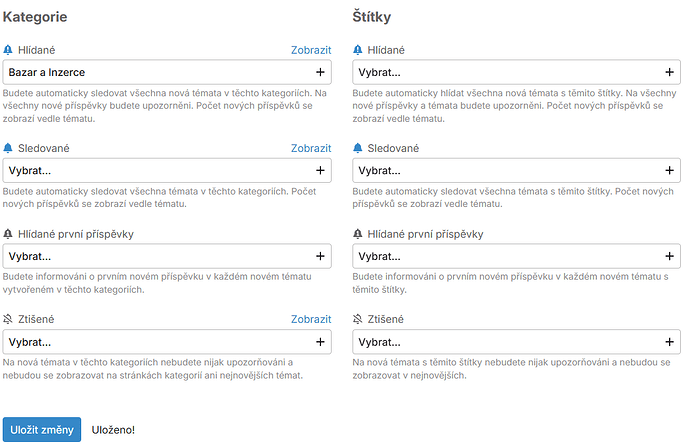The image size is (690, 444).
Task: Click the bell icon beside Štítky Hlídané
Action: click(x=358, y=50)
